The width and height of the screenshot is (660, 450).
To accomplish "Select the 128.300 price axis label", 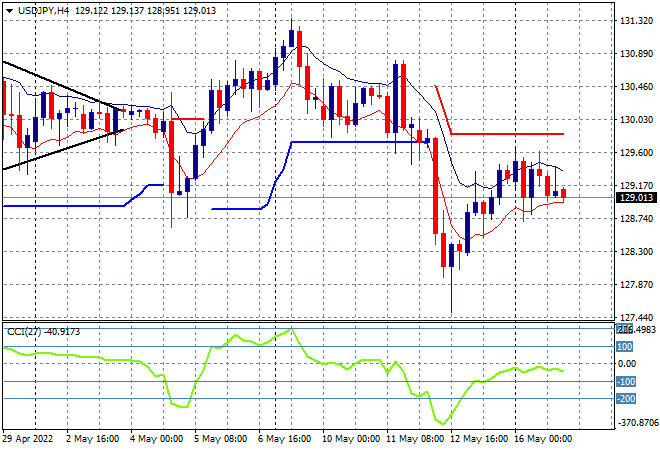I will click(637, 252).
